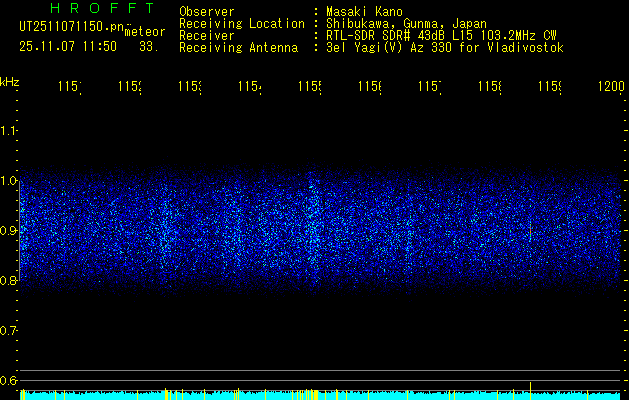
Task: Select observer name Masaki Kano
Action: tap(364, 12)
